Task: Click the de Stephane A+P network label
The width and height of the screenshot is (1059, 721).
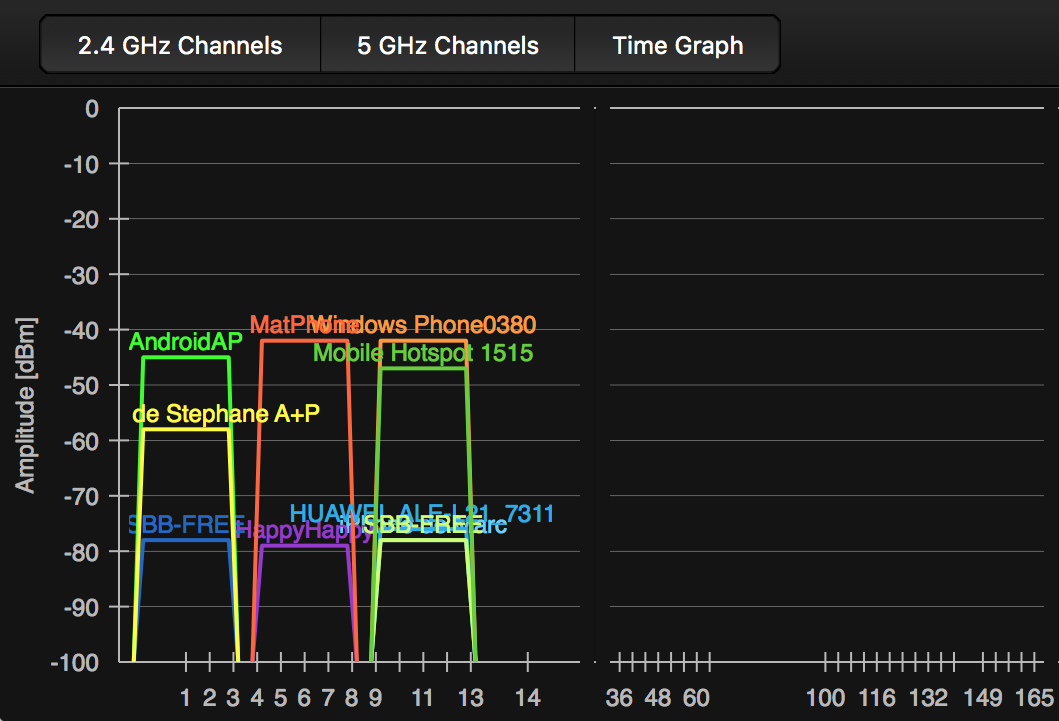Action: click(226, 413)
